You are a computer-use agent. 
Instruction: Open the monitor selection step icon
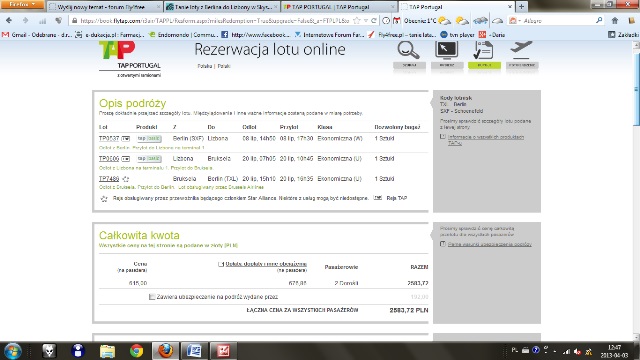point(447,50)
